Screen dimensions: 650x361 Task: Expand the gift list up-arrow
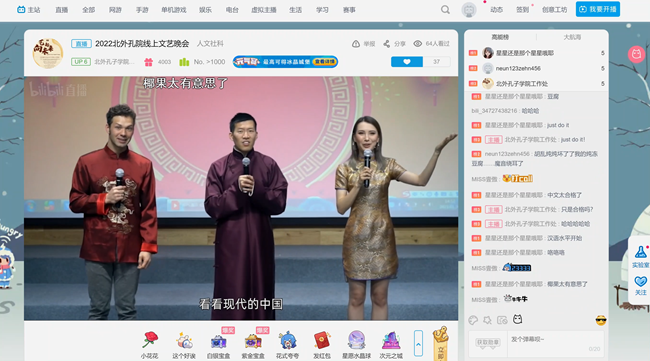(418, 344)
